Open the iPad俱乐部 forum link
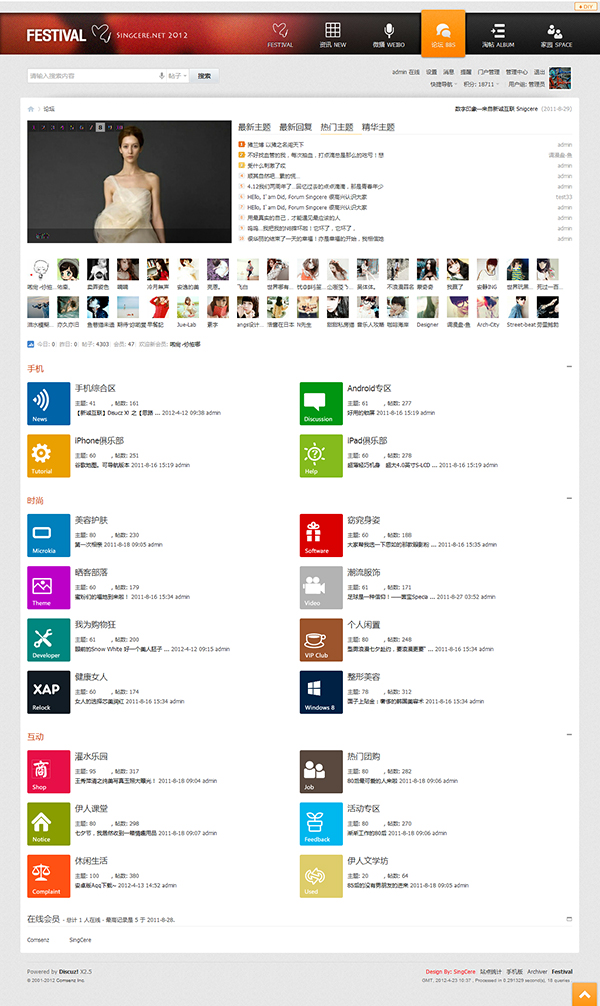 click(367, 441)
